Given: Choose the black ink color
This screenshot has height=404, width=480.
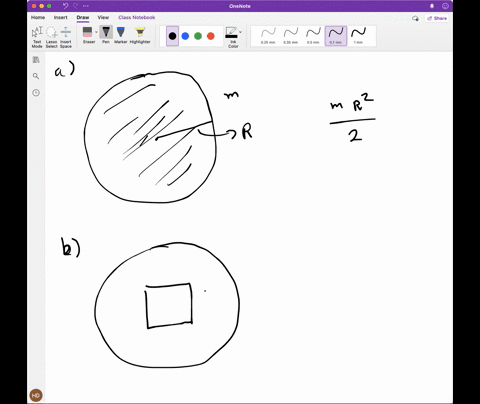Looking at the screenshot, I should coord(172,36).
